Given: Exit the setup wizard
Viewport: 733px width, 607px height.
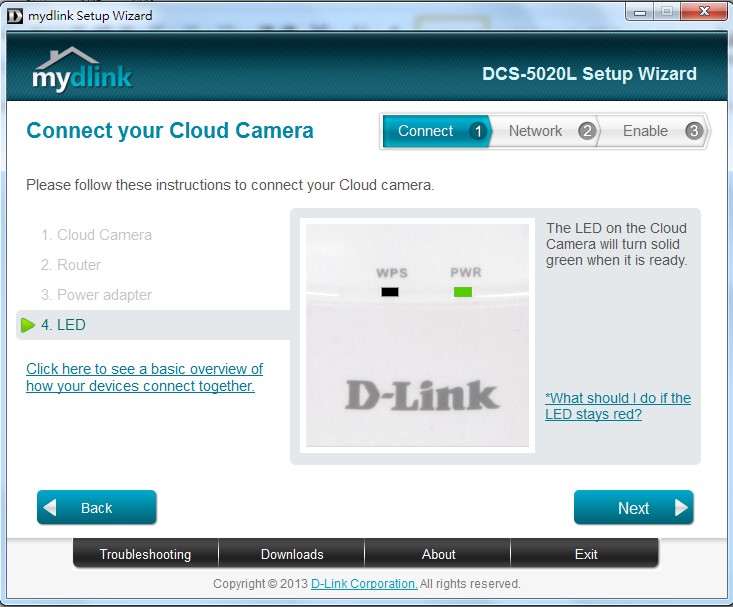Looking at the screenshot, I should point(585,554).
